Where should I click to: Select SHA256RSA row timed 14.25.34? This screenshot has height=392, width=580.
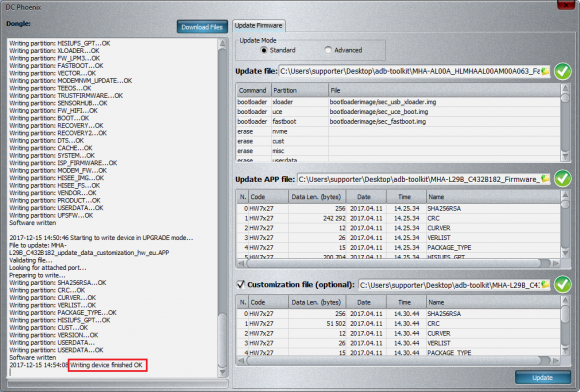(398, 209)
